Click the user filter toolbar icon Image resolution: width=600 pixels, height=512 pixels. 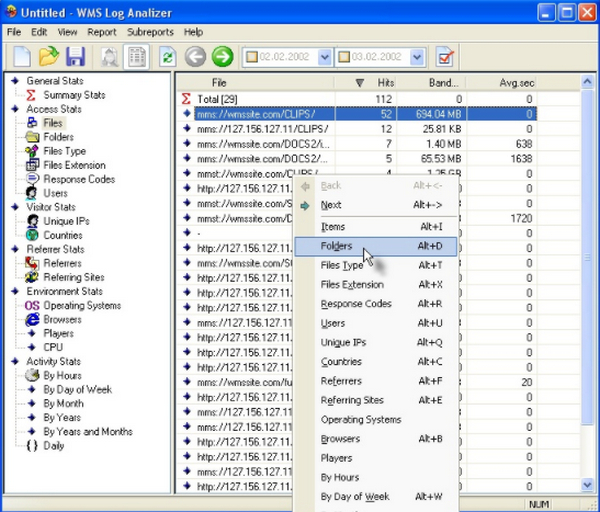(x=109, y=57)
